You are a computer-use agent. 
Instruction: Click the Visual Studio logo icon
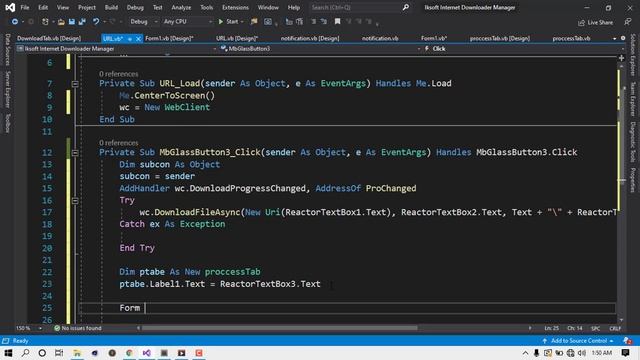pos(10,7)
